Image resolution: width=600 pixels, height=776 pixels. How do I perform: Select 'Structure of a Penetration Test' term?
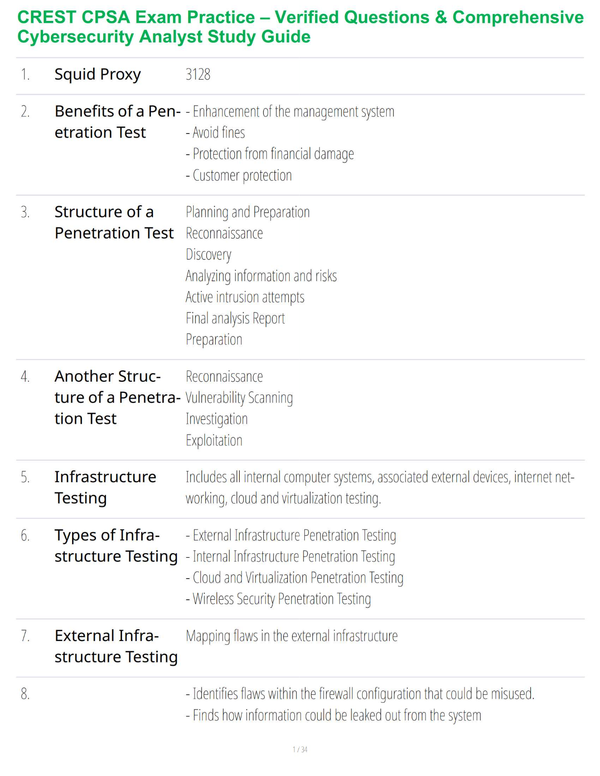[x=114, y=222]
